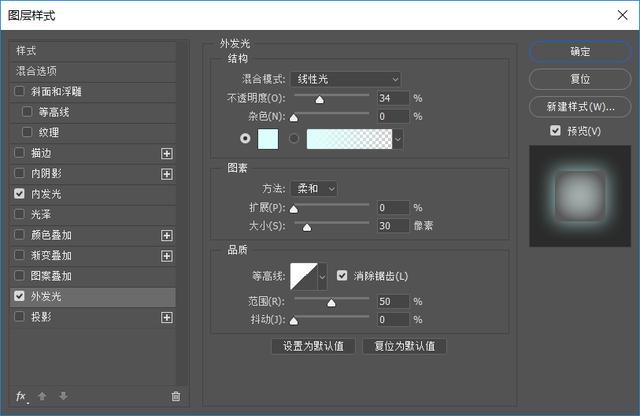Click the 杂色 value field

(x=393, y=116)
